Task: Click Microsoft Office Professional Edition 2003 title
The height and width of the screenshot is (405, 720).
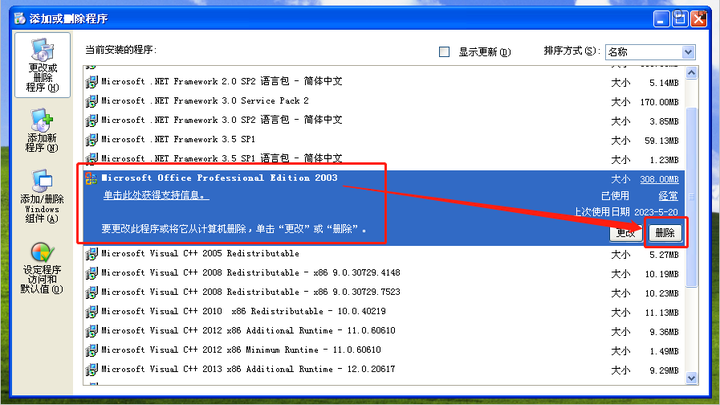Action: coord(219,178)
